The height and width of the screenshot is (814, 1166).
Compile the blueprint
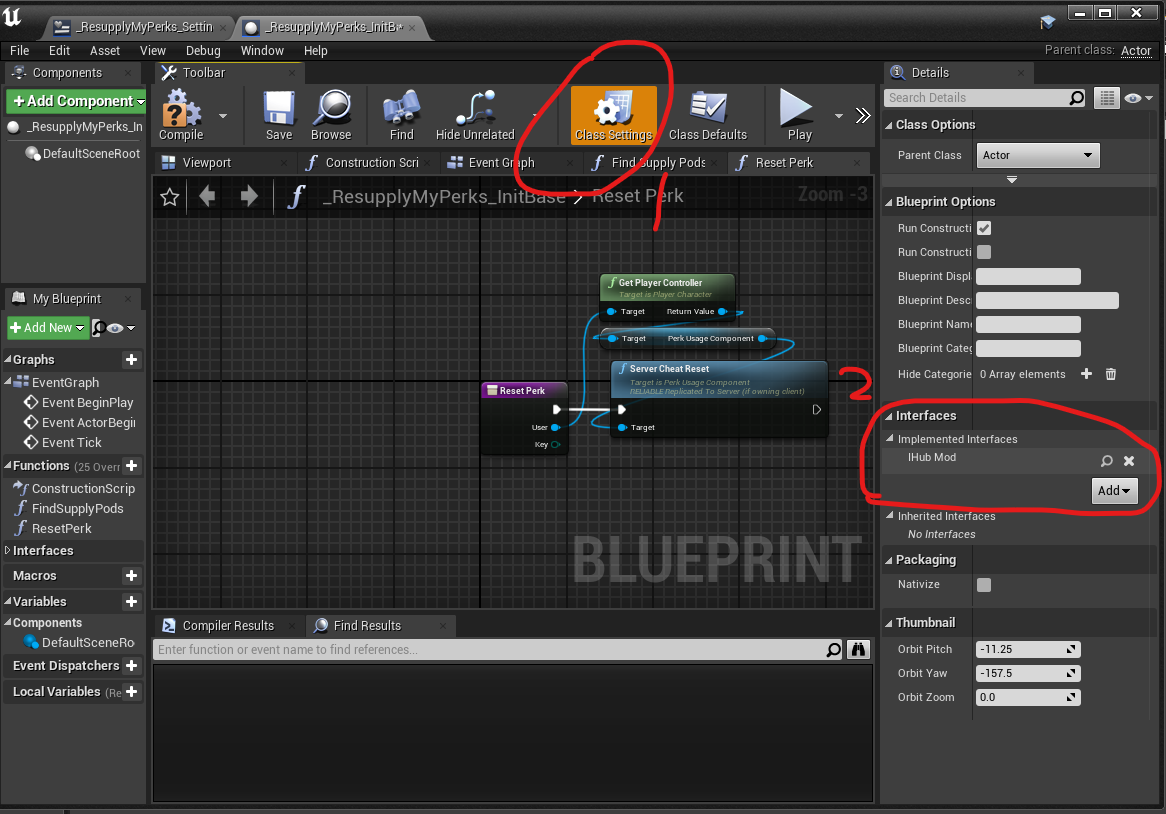pyautogui.click(x=181, y=115)
